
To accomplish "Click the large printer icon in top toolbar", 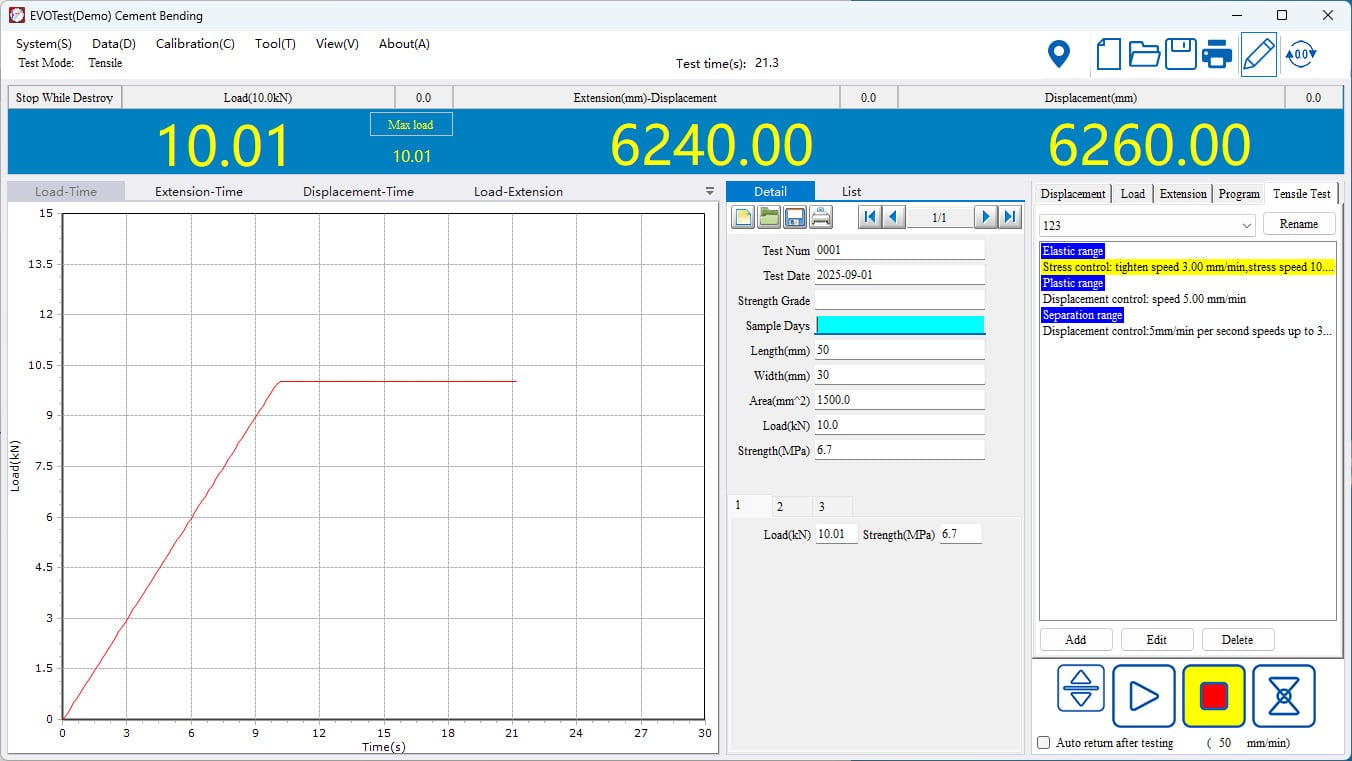I will (1217, 54).
